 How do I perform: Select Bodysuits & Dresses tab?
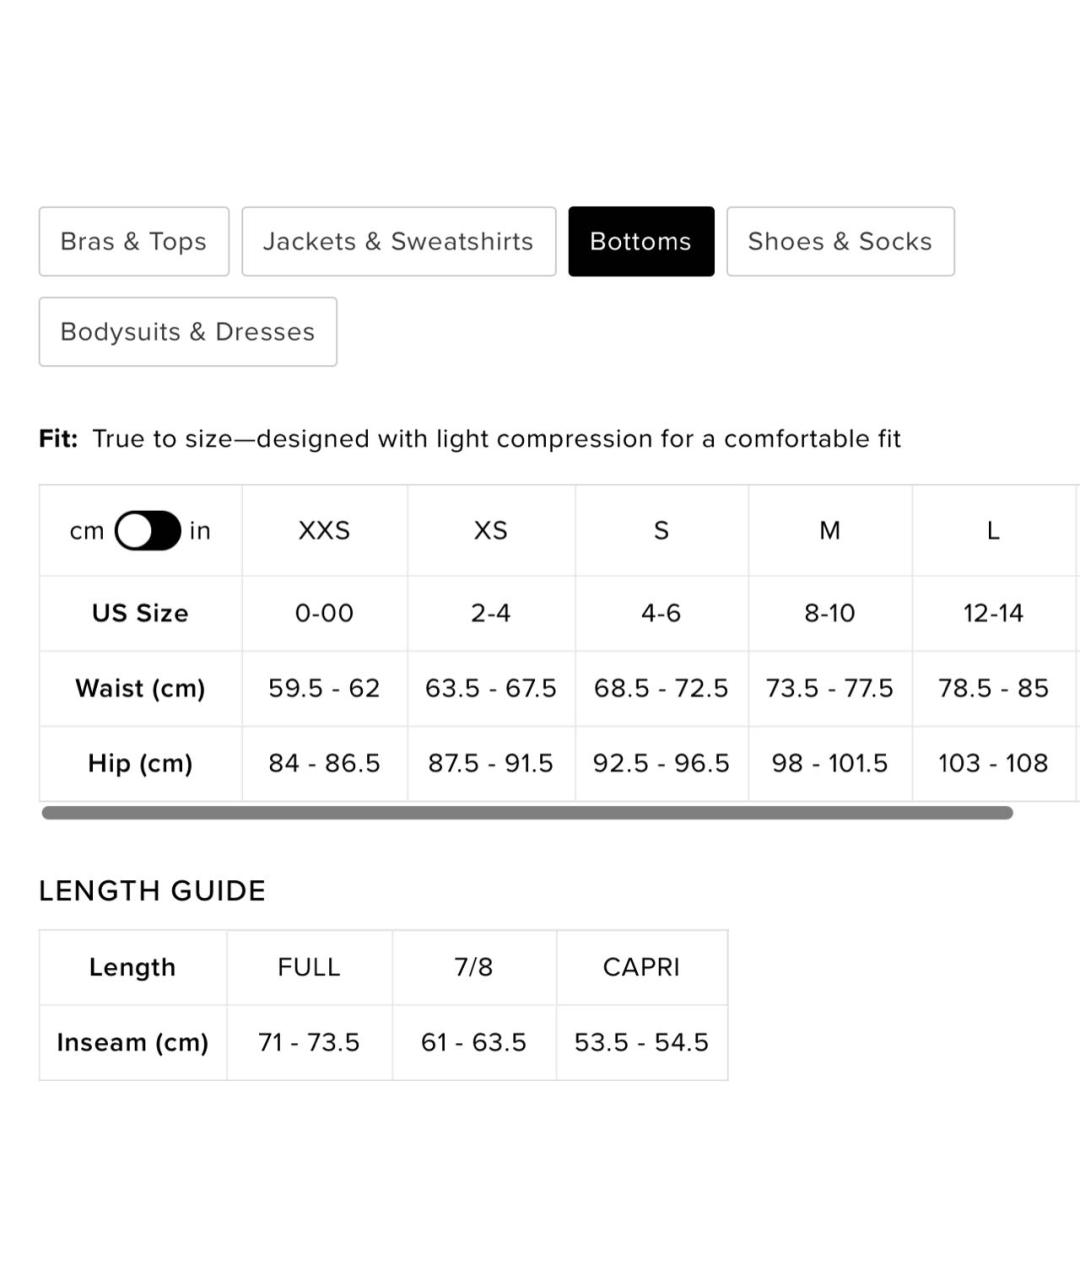(188, 331)
